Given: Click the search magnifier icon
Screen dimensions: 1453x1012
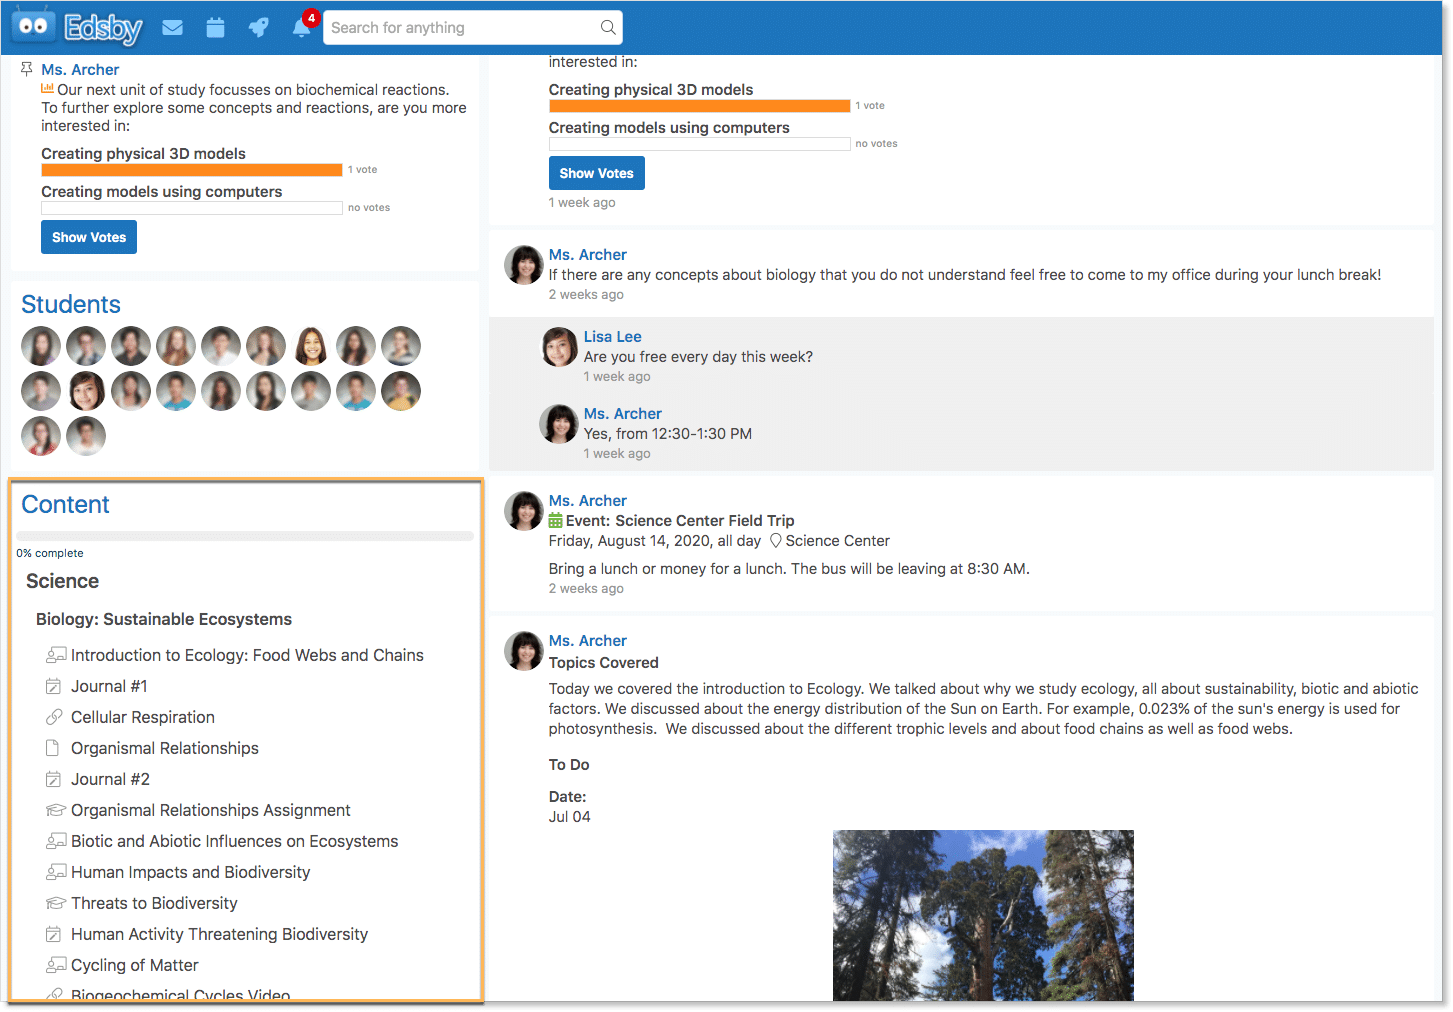Looking at the screenshot, I should [x=607, y=27].
